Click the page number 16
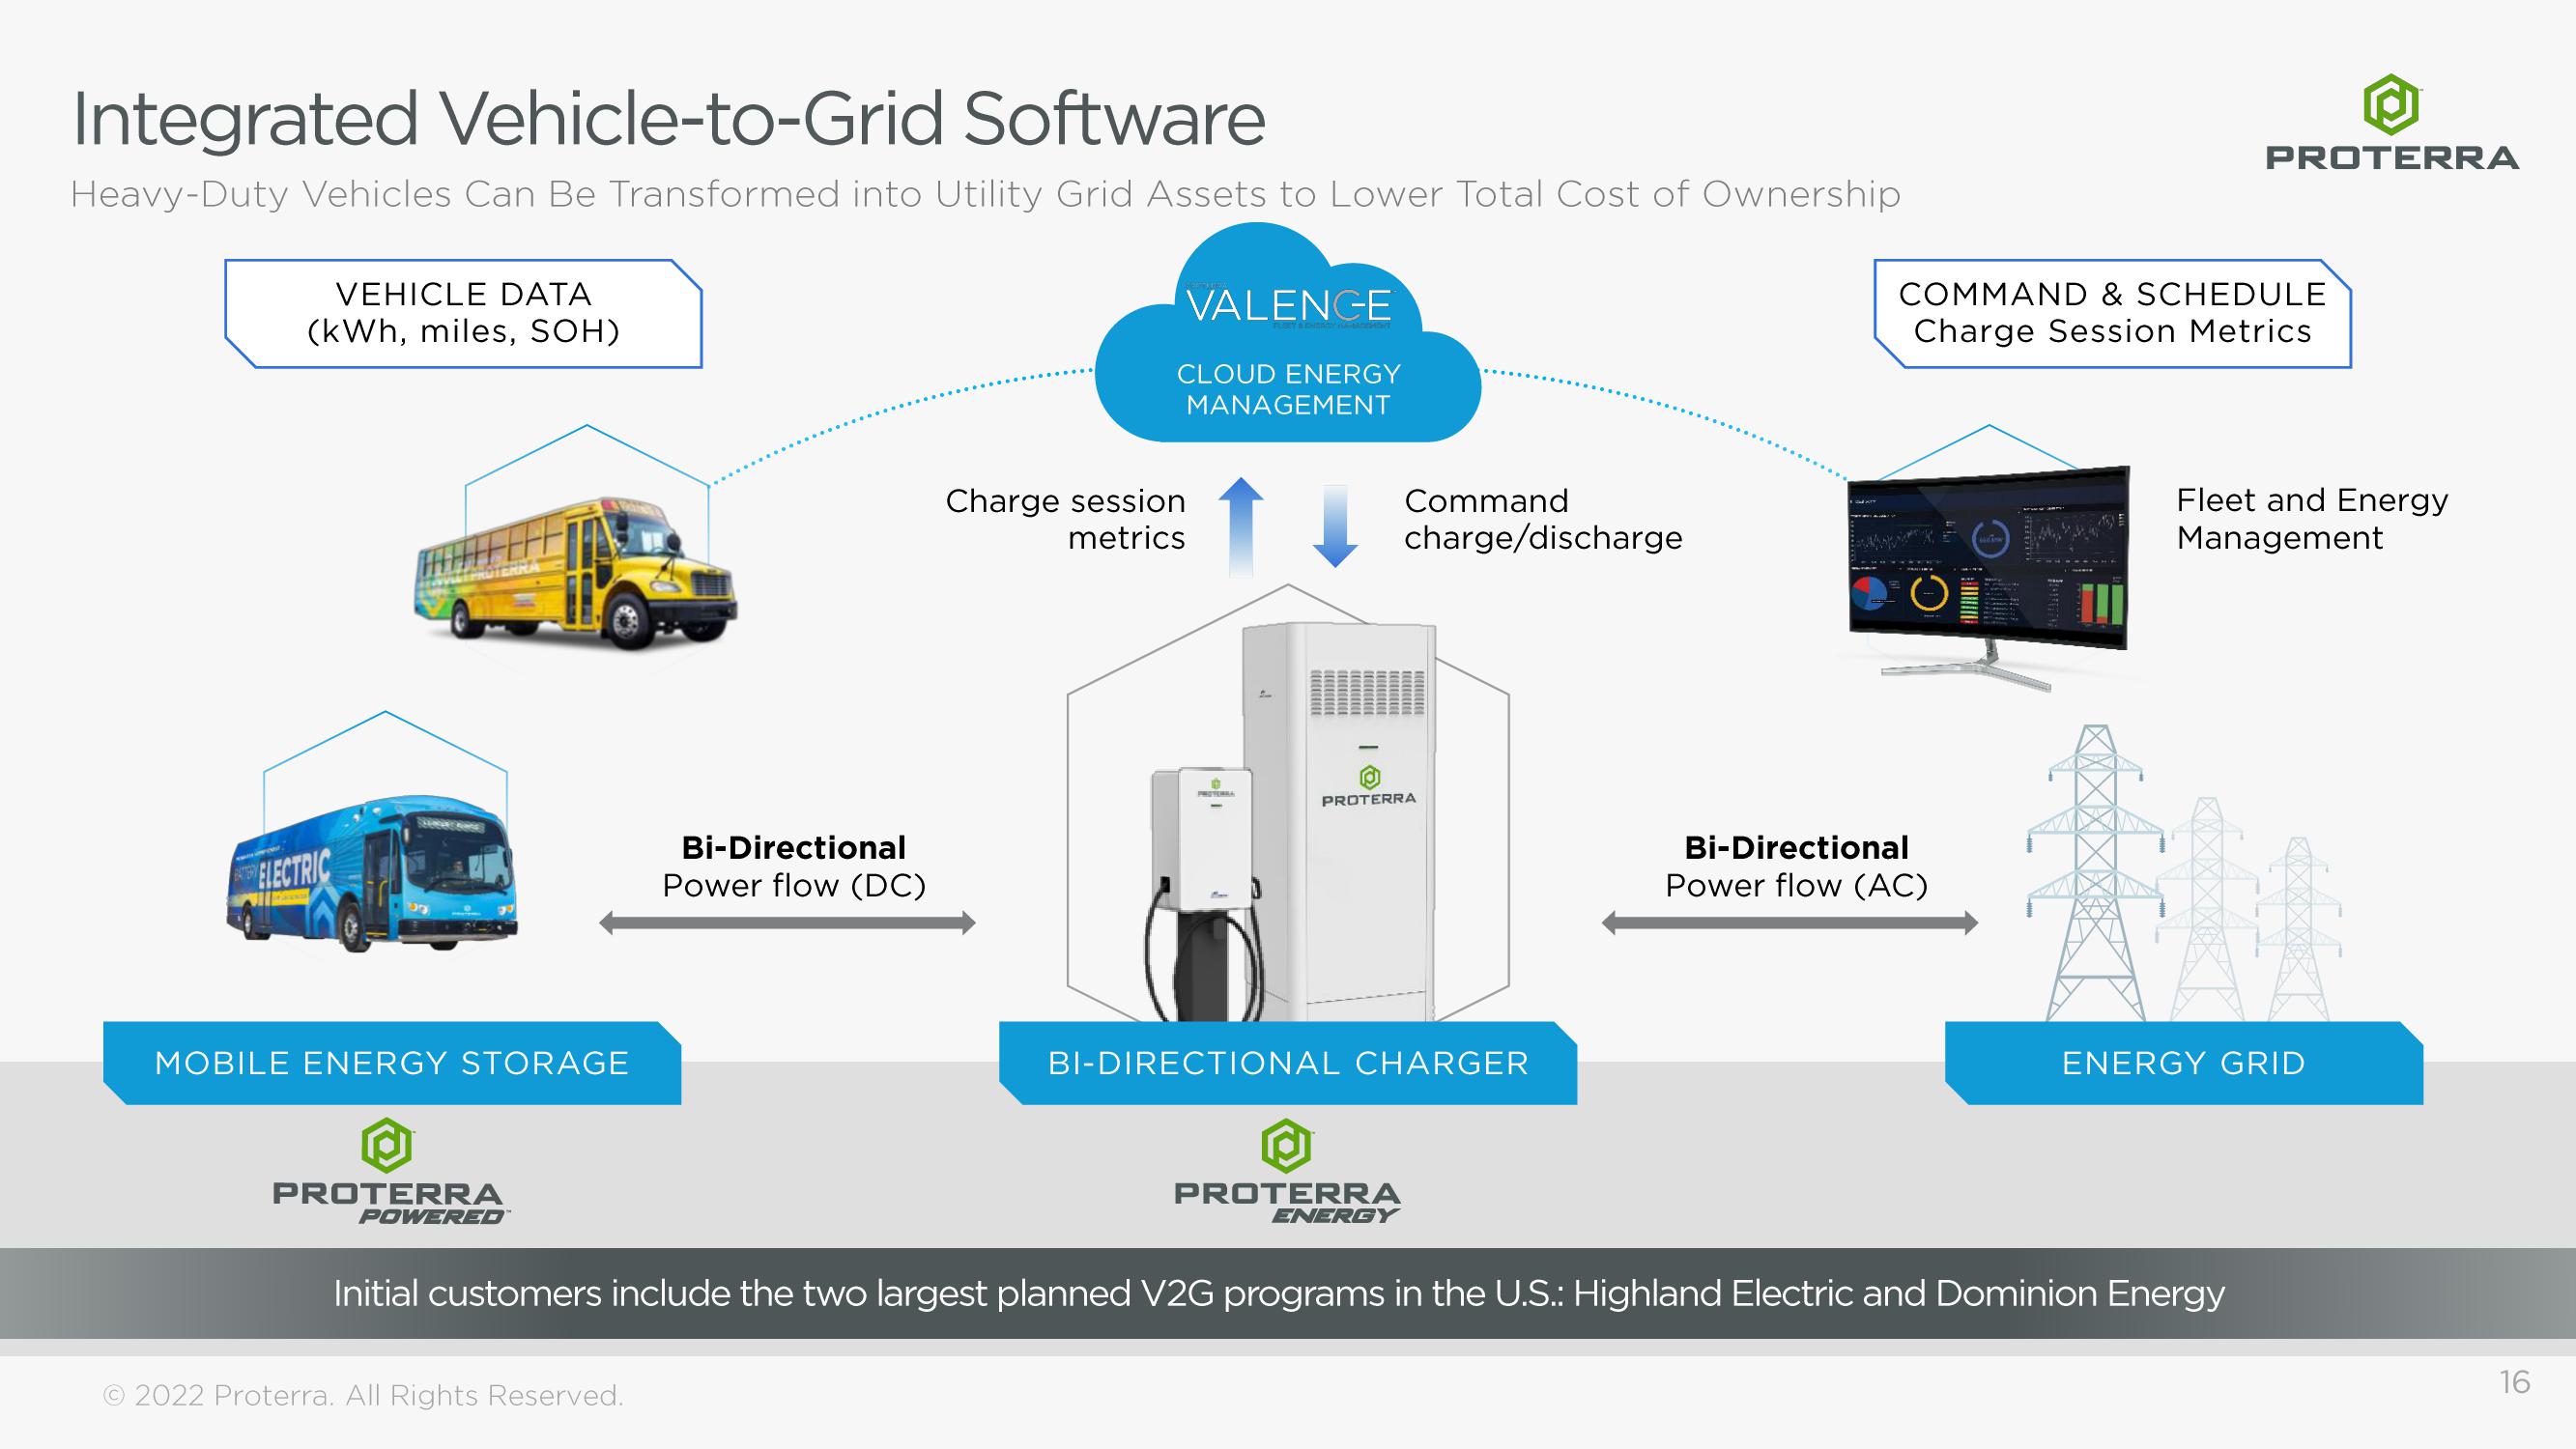This screenshot has width=2576, height=1449. click(x=2514, y=1382)
